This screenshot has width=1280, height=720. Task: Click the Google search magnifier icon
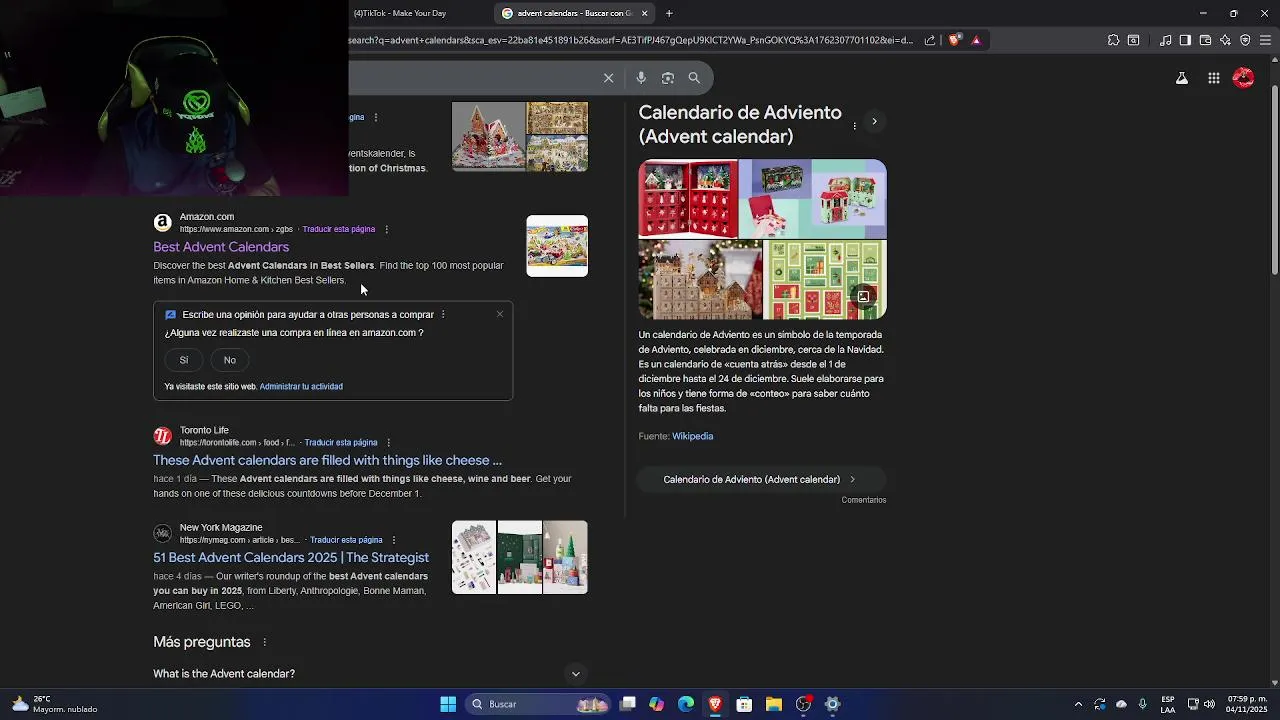[x=694, y=78]
